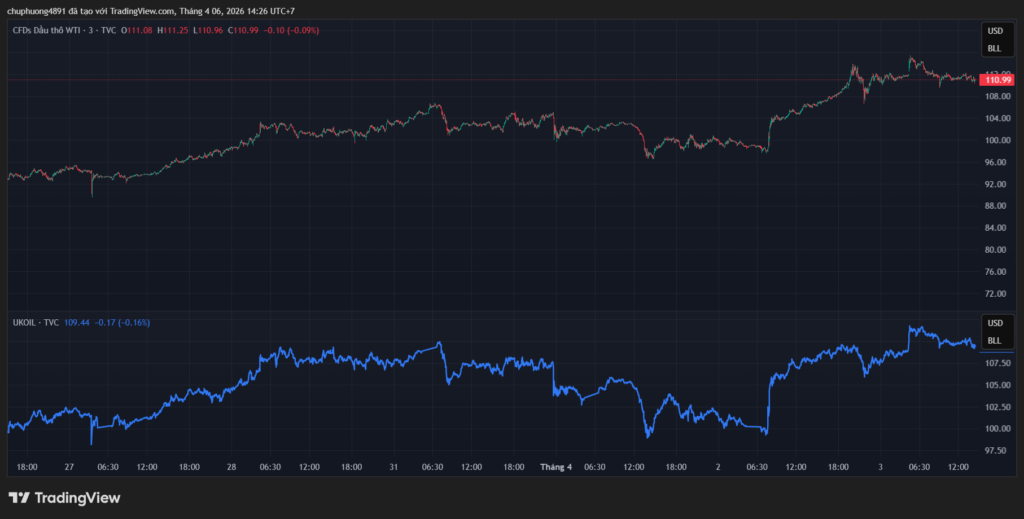Click the TradingView logo icon

(18, 497)
